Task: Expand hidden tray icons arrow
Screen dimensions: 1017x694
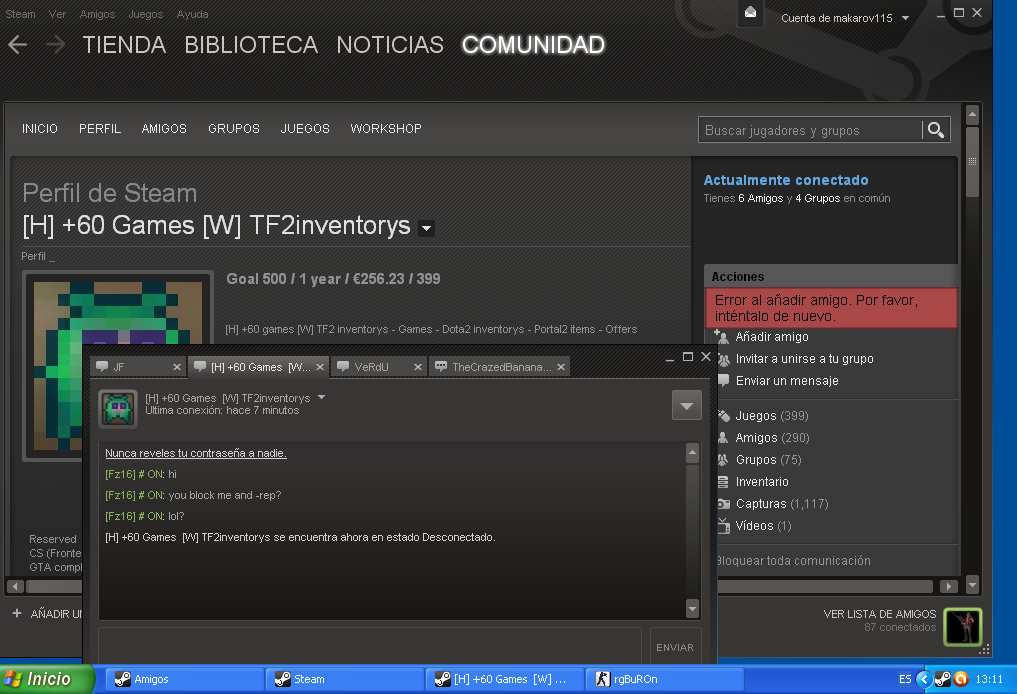Action: (924, 679)
